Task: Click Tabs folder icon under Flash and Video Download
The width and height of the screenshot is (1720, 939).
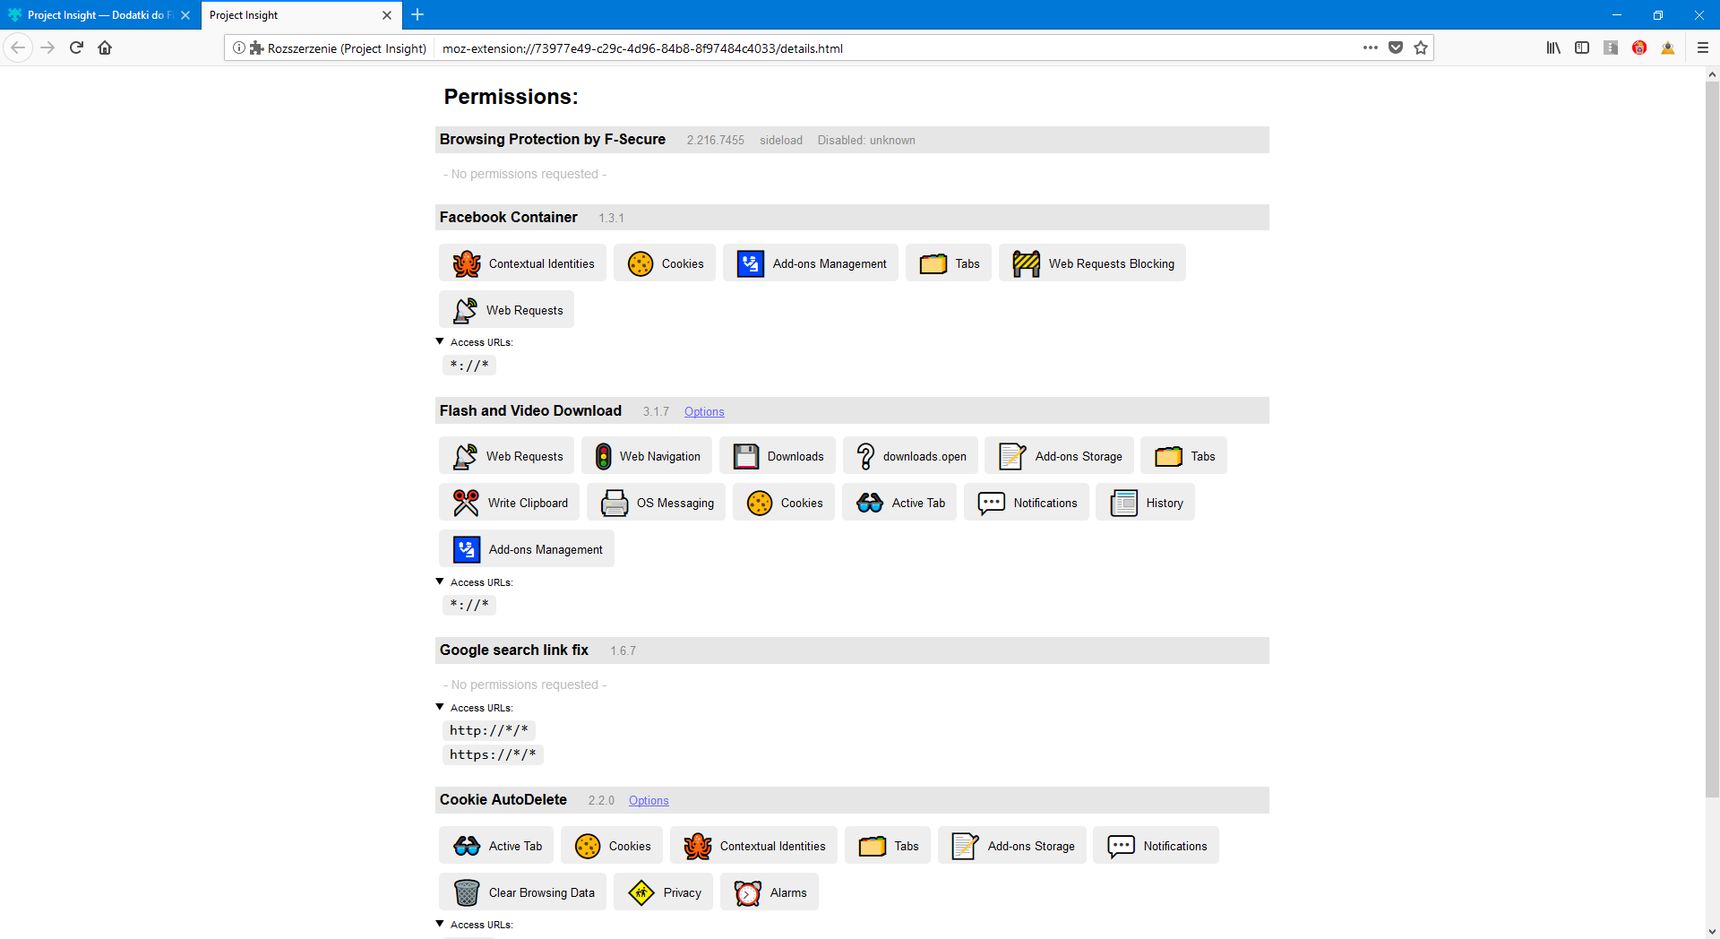Action: (1168, 456)
